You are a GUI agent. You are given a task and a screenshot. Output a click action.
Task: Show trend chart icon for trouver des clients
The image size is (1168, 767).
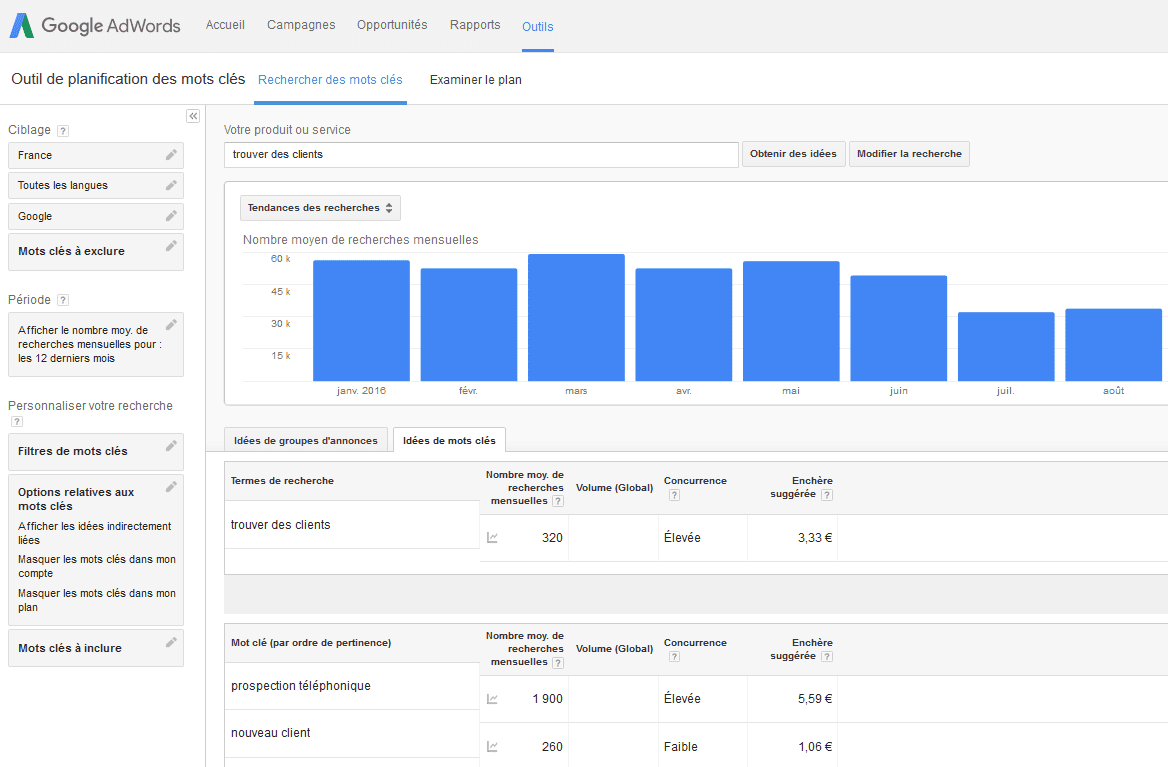[x=492, y=538]
